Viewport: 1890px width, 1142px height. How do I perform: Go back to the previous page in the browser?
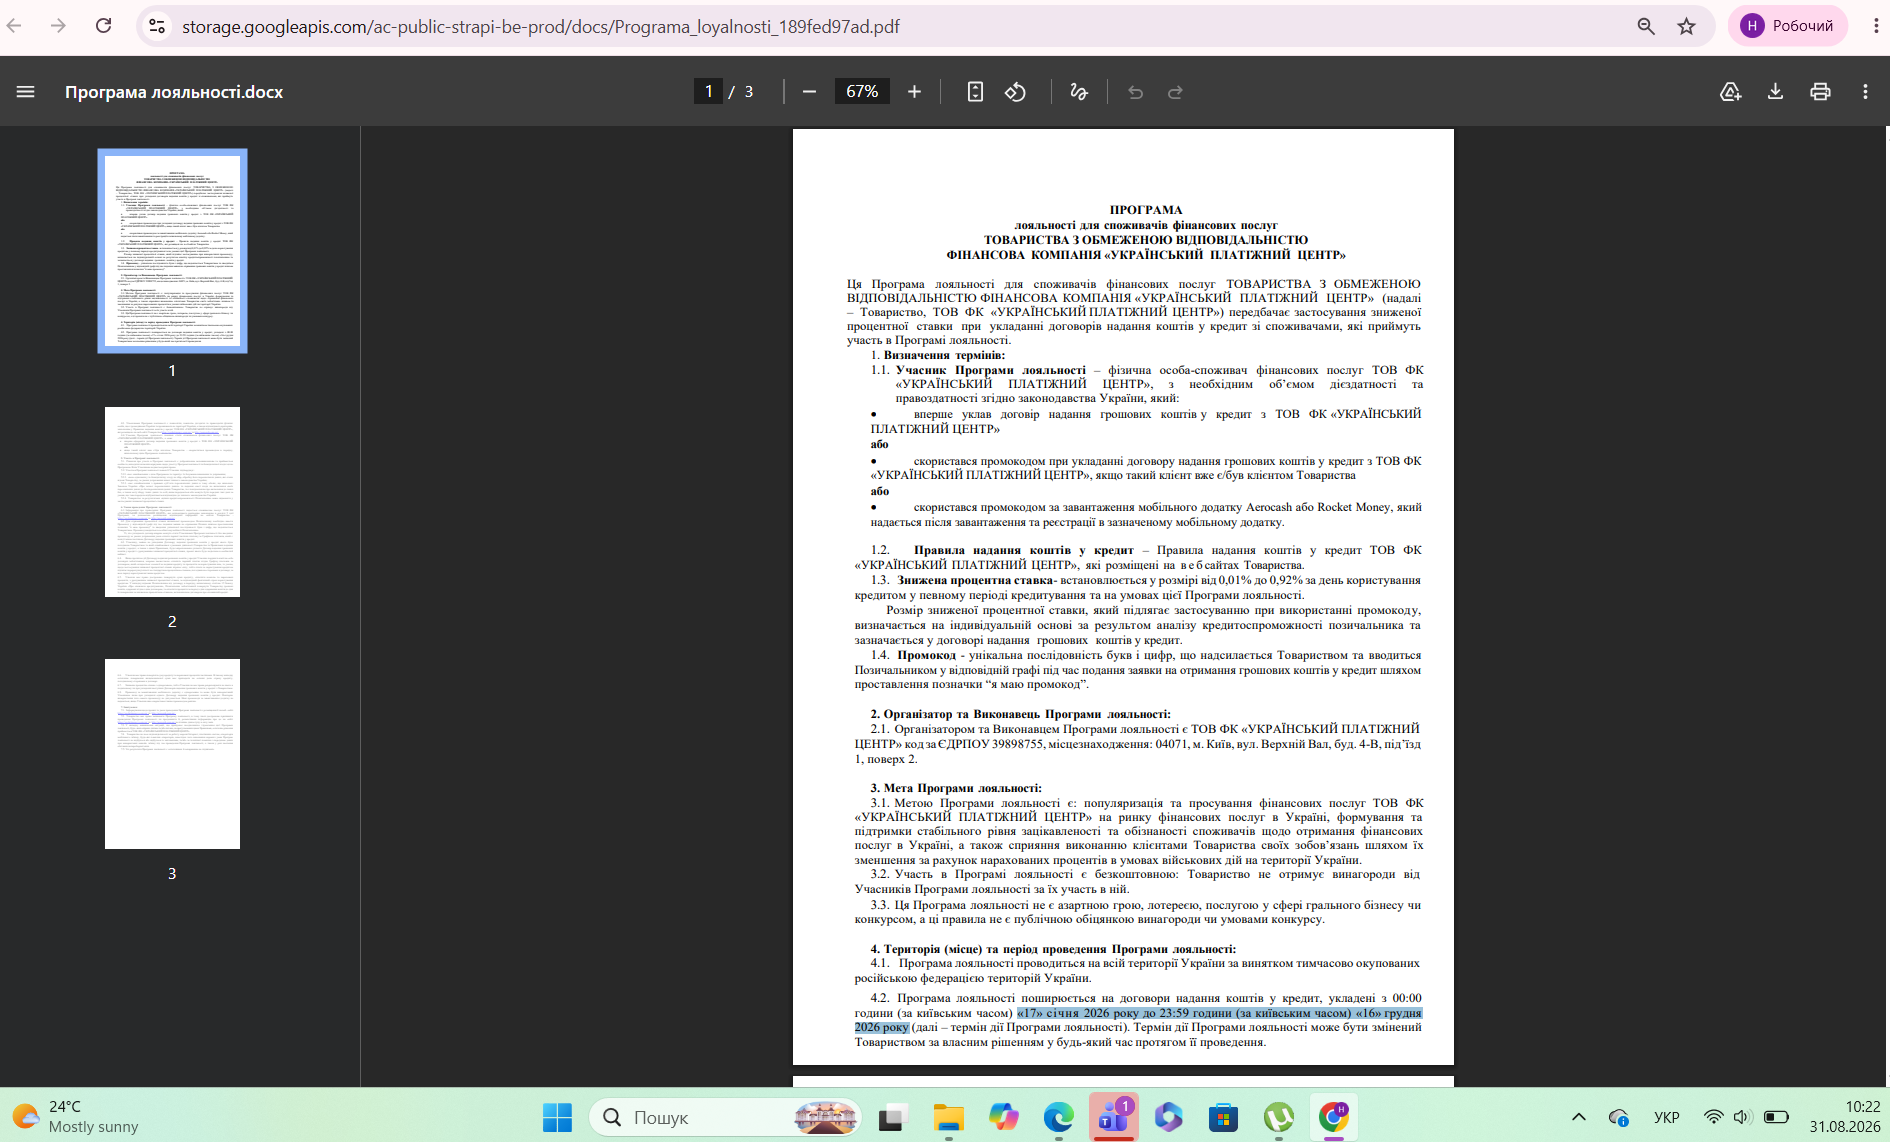pyautogui.click(x=15, y=26)
